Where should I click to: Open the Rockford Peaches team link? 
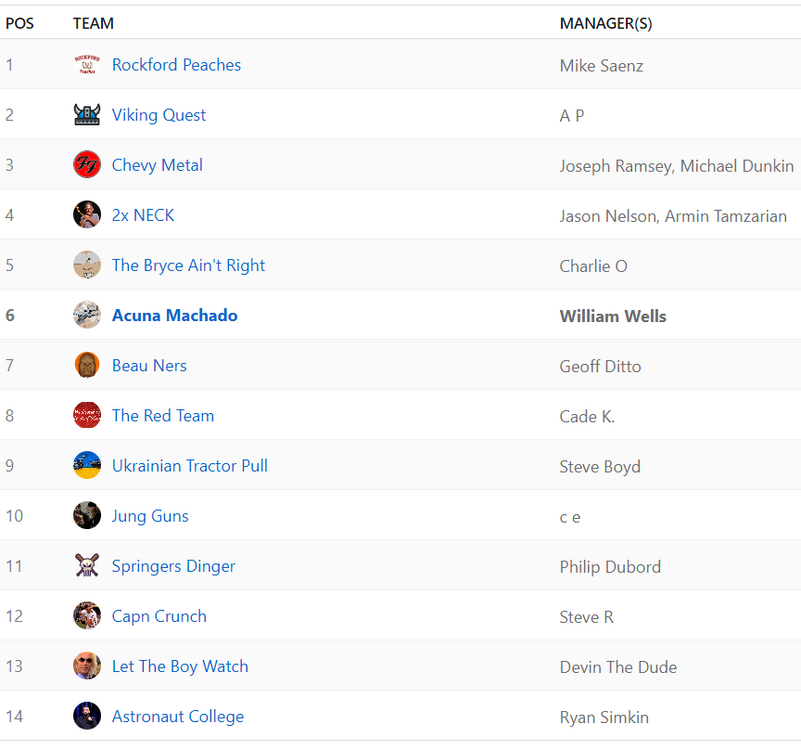click(176, 65)
